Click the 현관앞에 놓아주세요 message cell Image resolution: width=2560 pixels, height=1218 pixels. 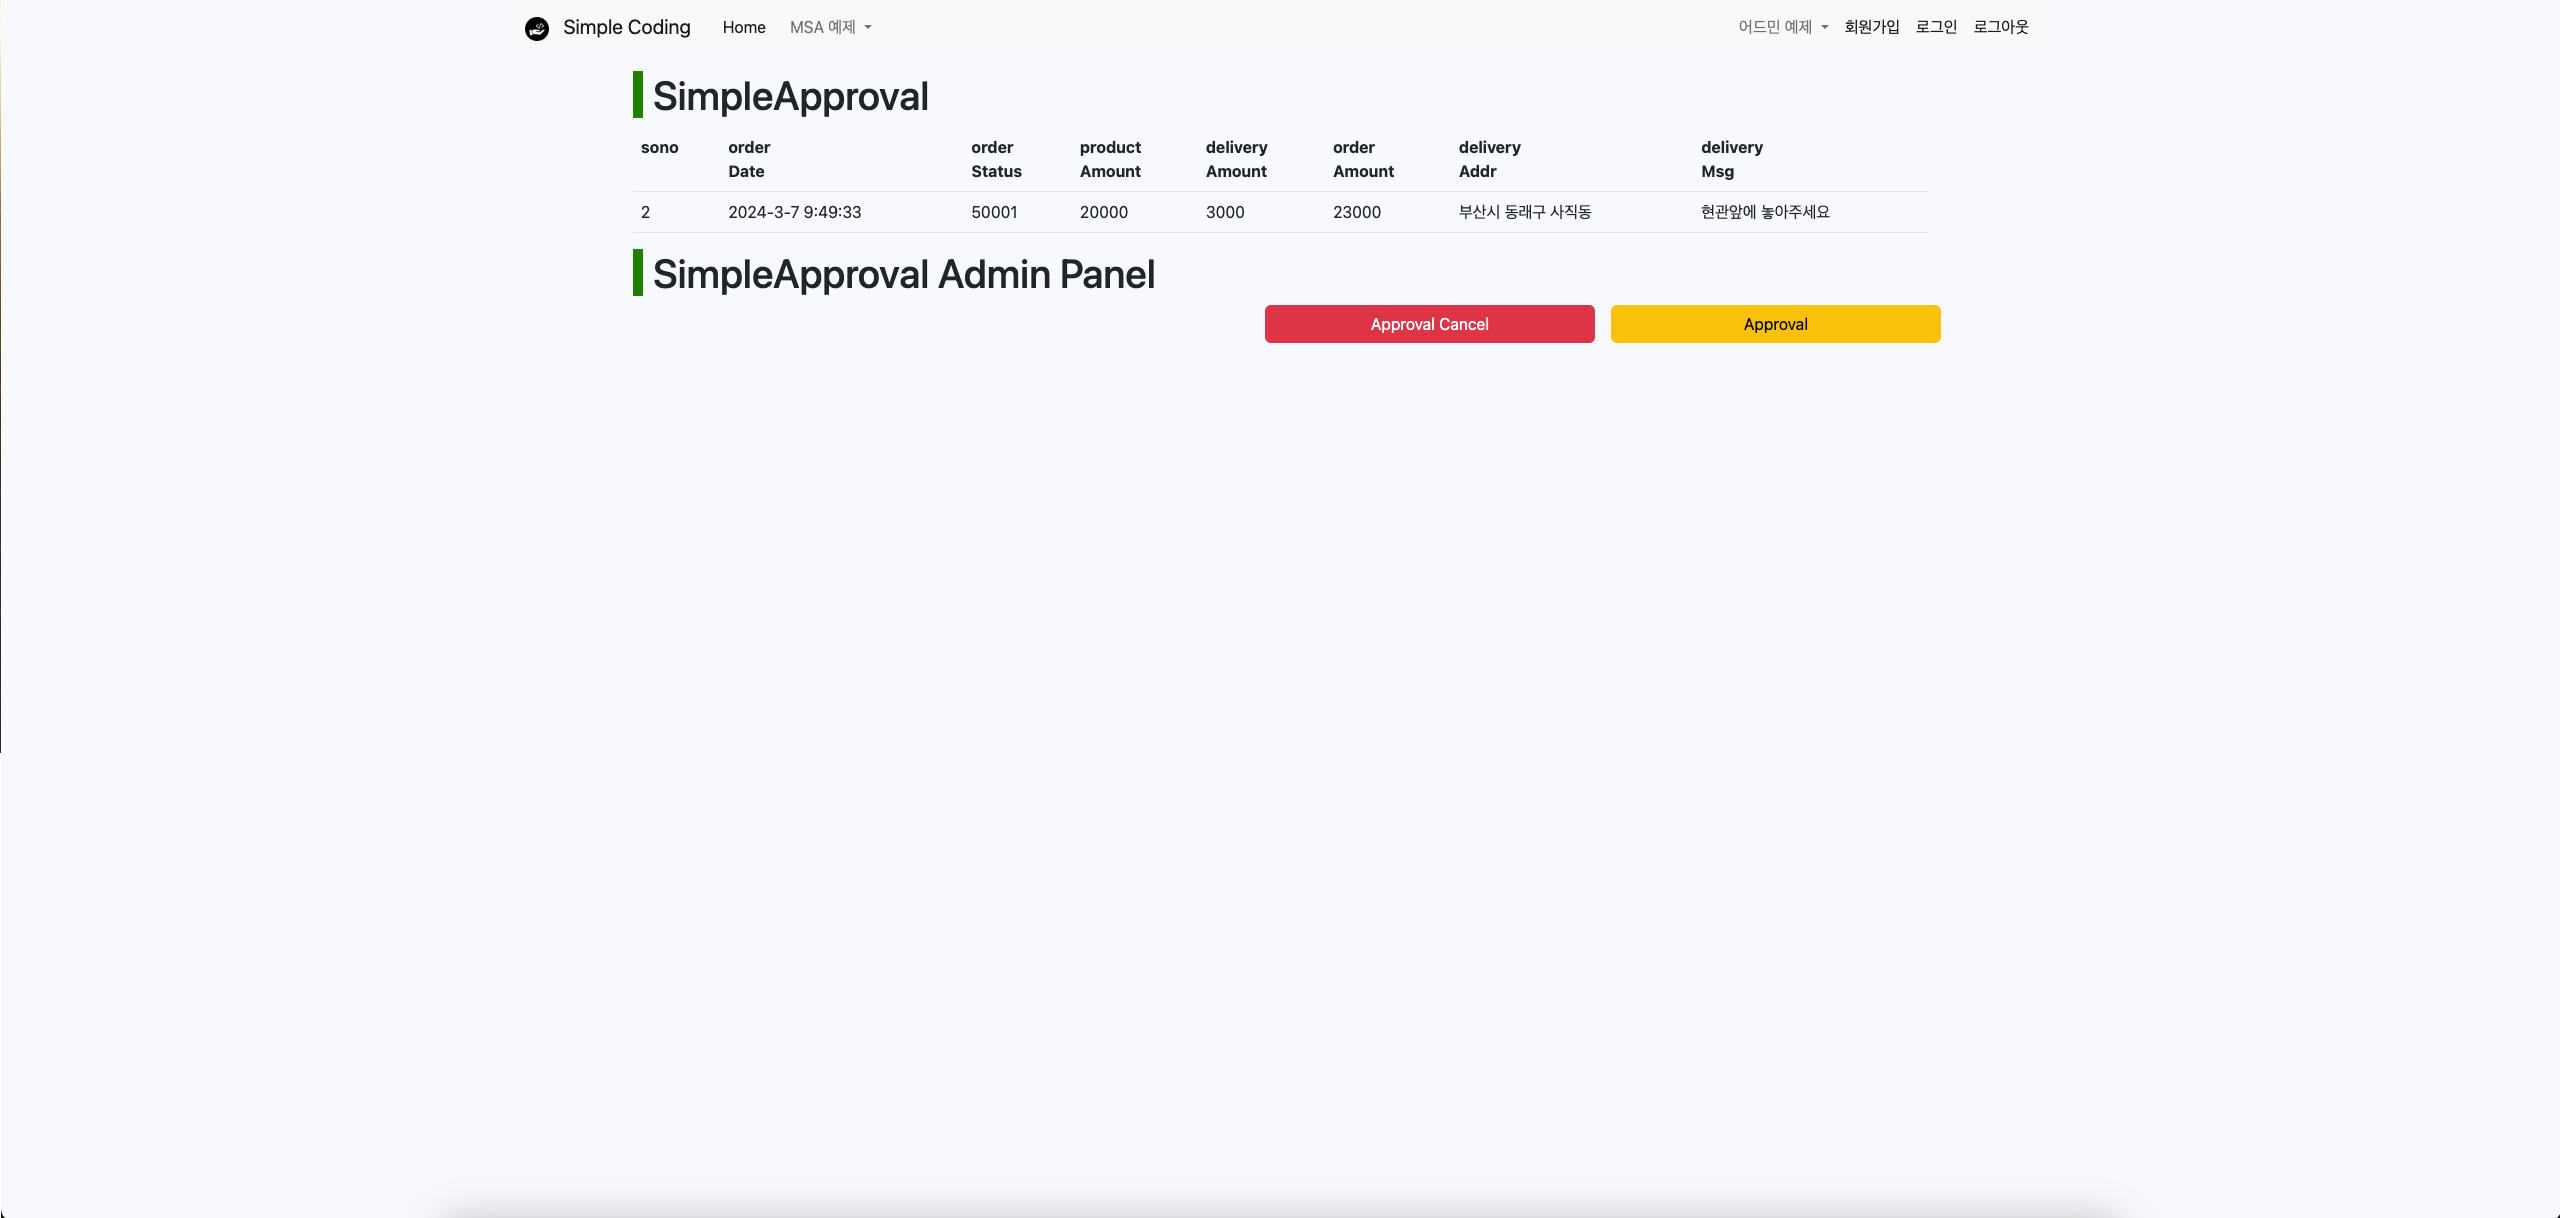[x=1764, y=212]
